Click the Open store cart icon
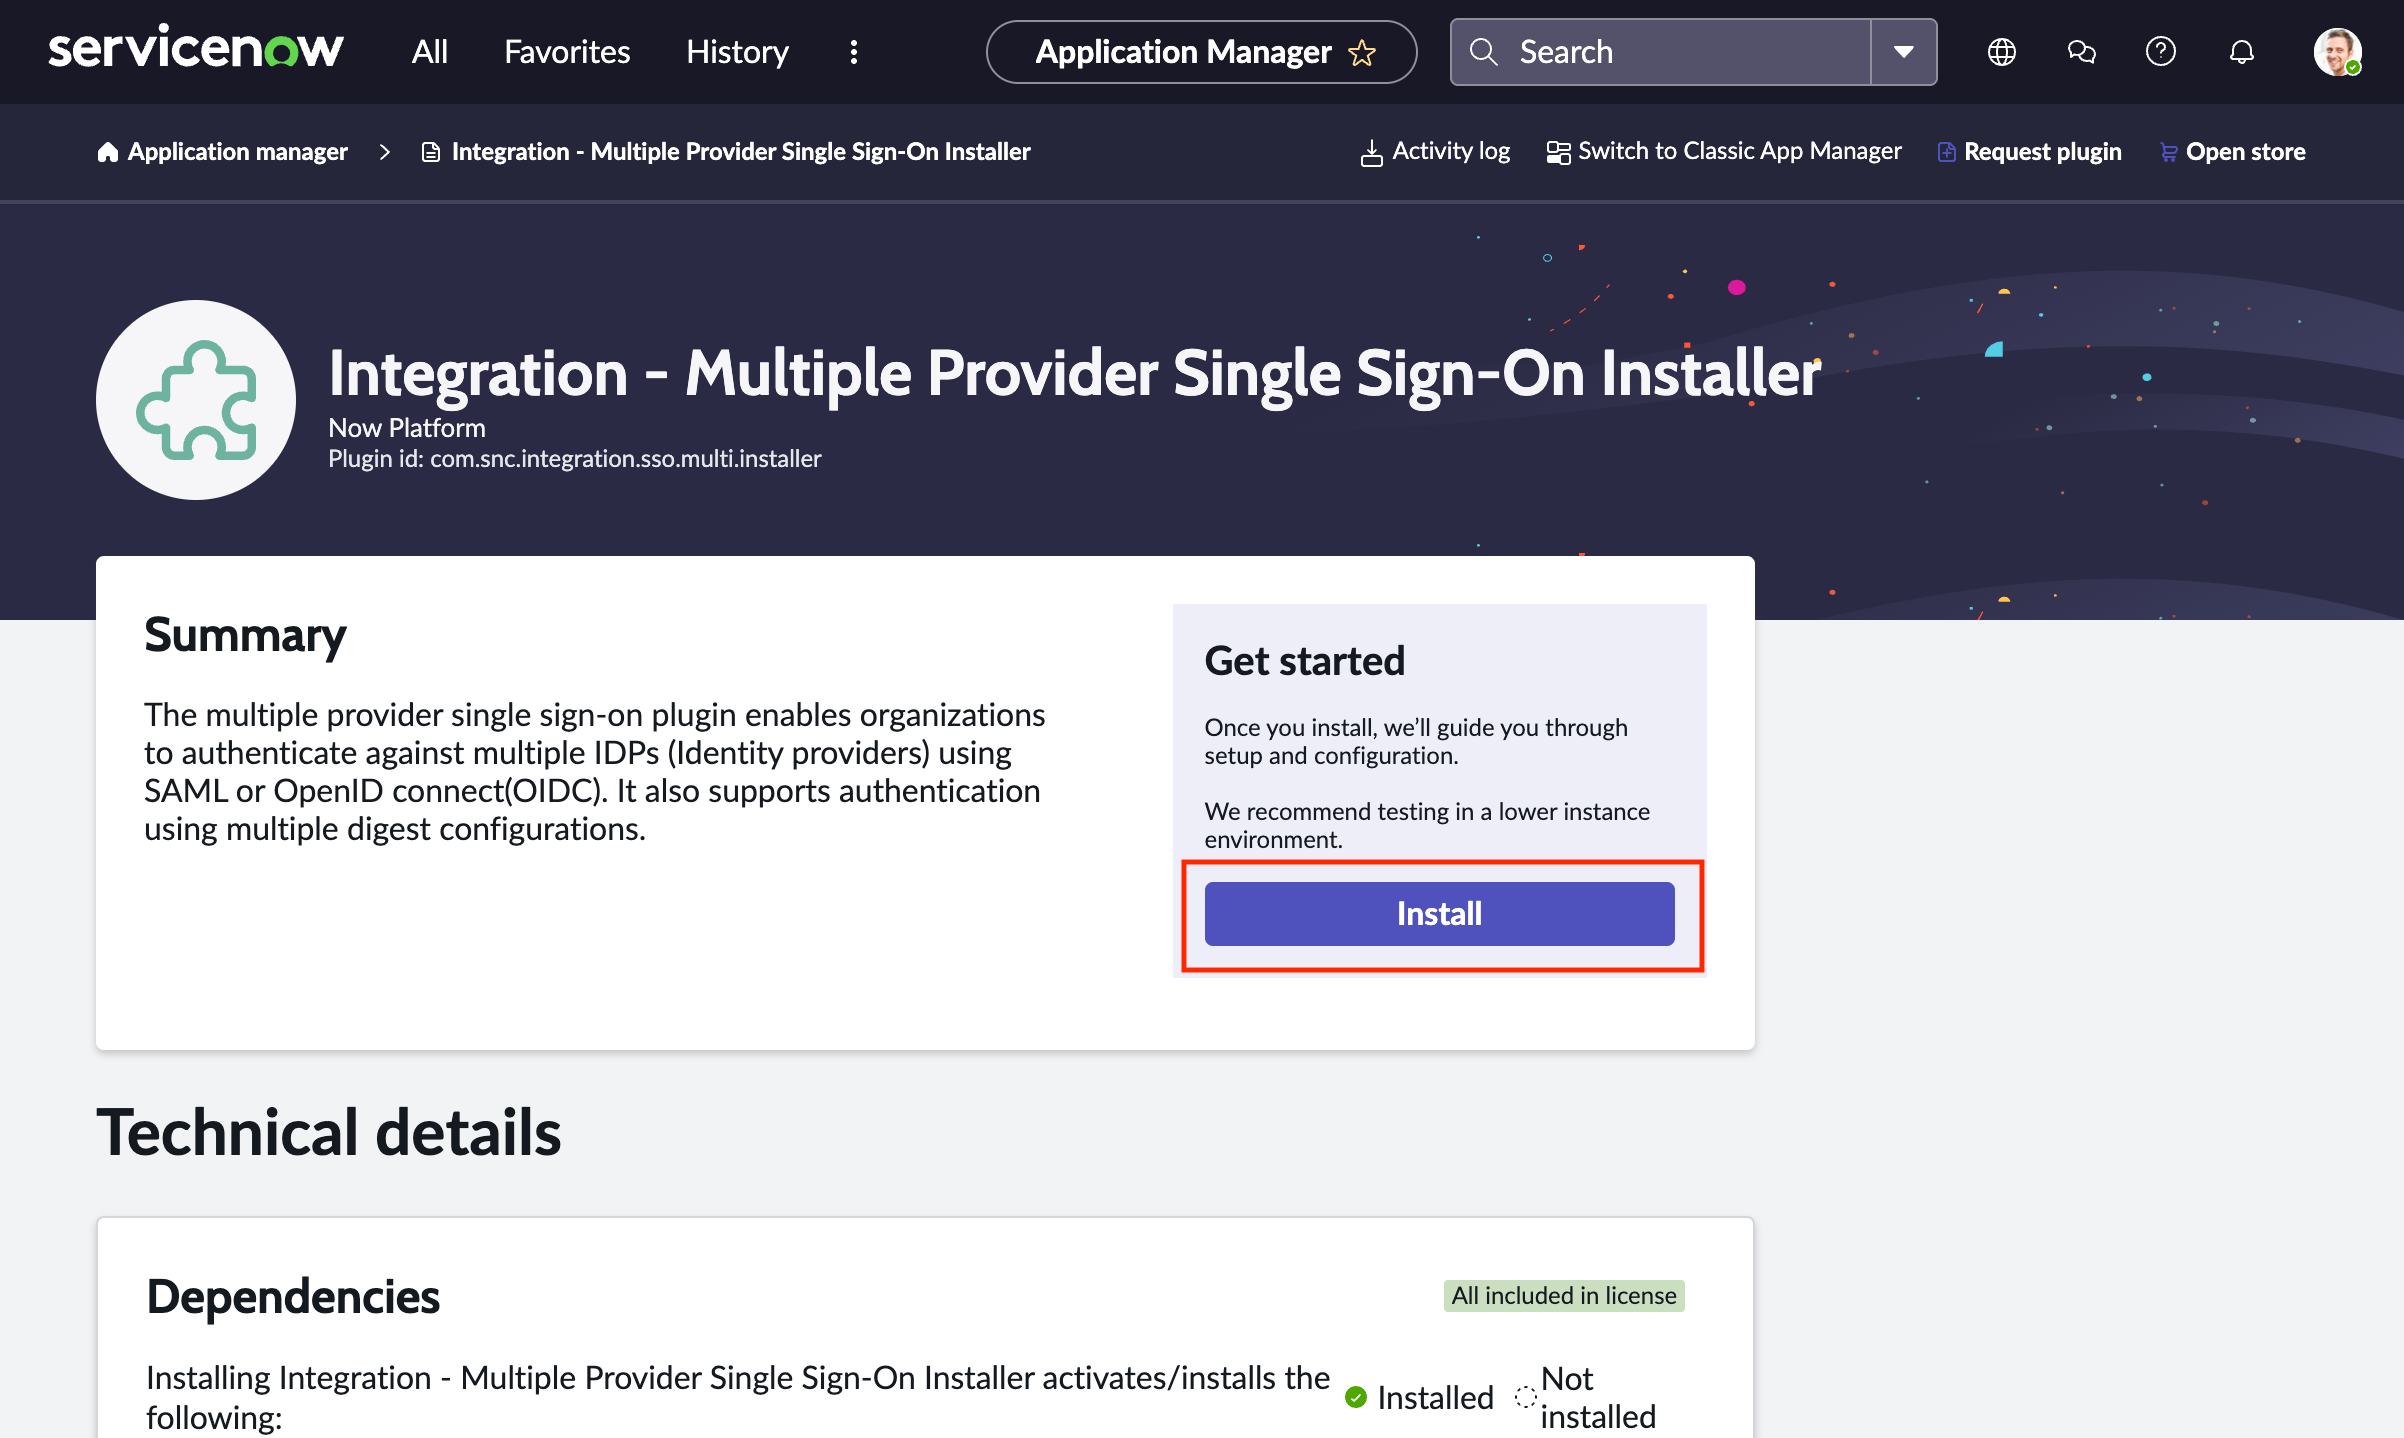Viewport: 2404px width, 1438px height. pos(2168,151)
